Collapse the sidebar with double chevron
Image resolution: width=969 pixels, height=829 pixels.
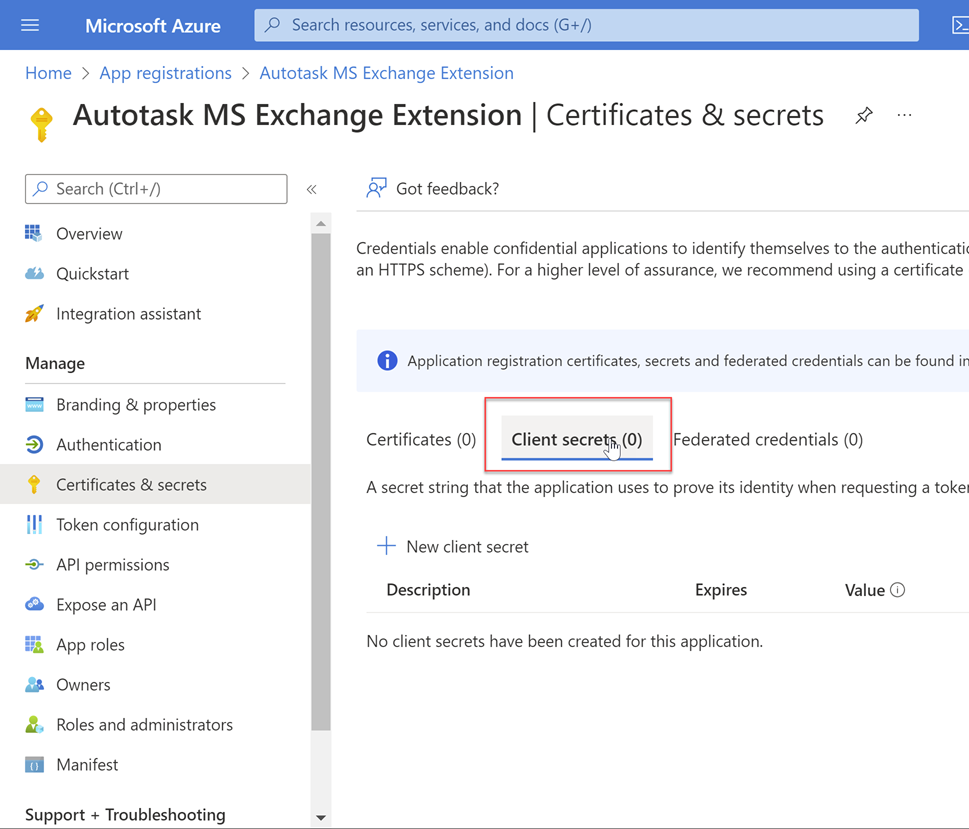click(x=311, y=189)
